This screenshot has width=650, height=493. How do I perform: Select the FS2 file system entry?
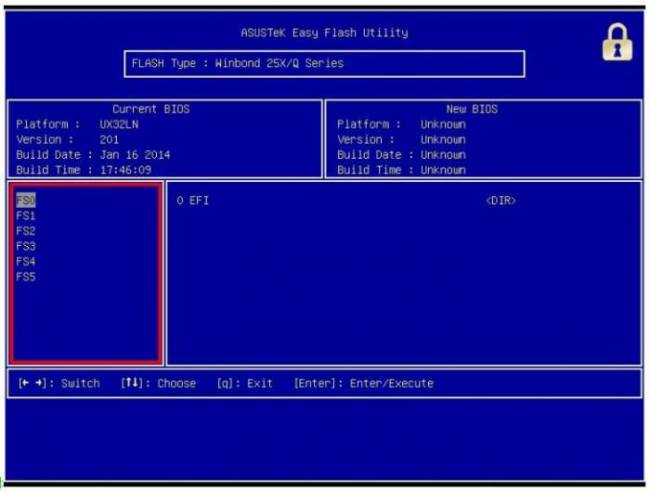(x=26, y=231)
